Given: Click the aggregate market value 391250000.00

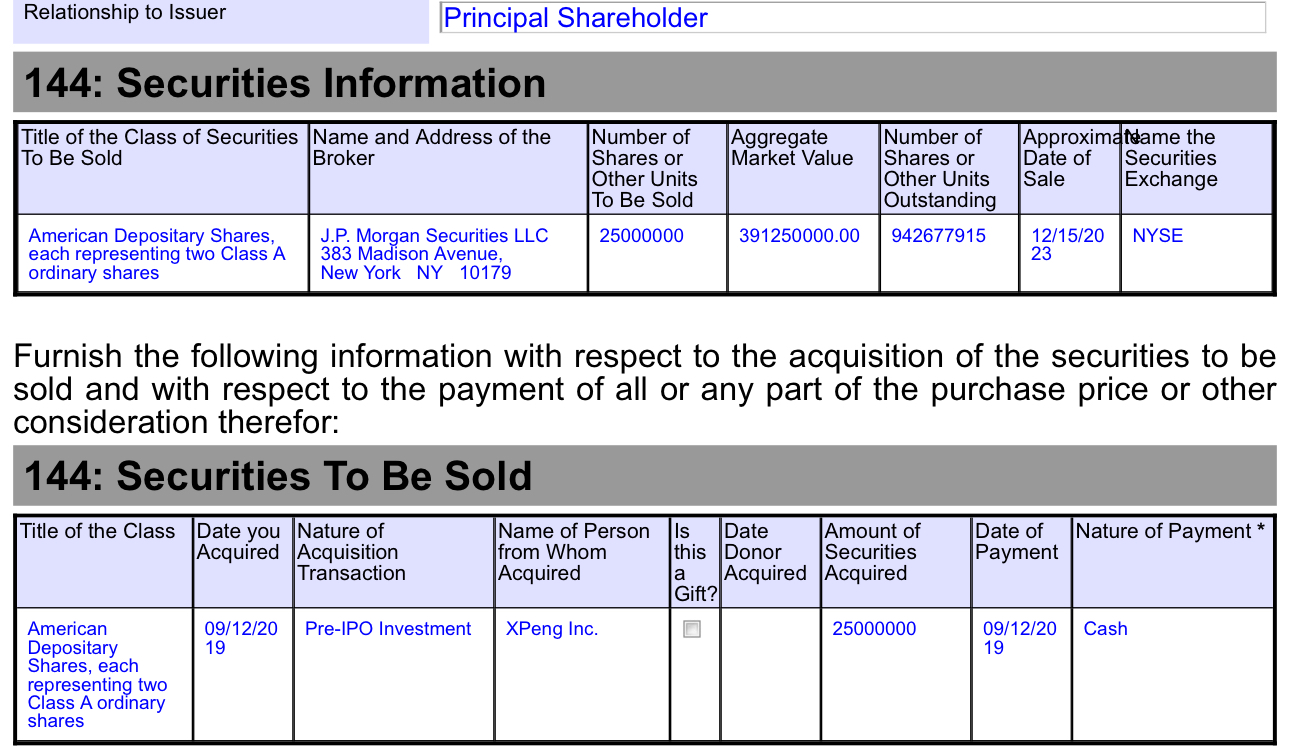Looking at the screenshot, I should pyautogui.click(x=799, y=236).
